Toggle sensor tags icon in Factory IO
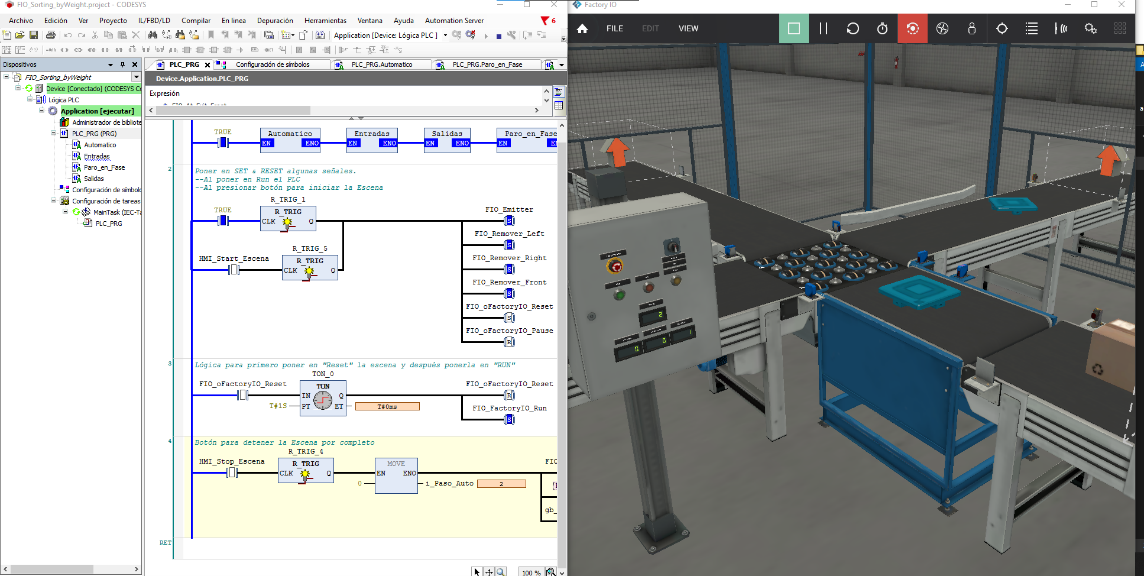The image size is (1144, 576). point(1061,28)
